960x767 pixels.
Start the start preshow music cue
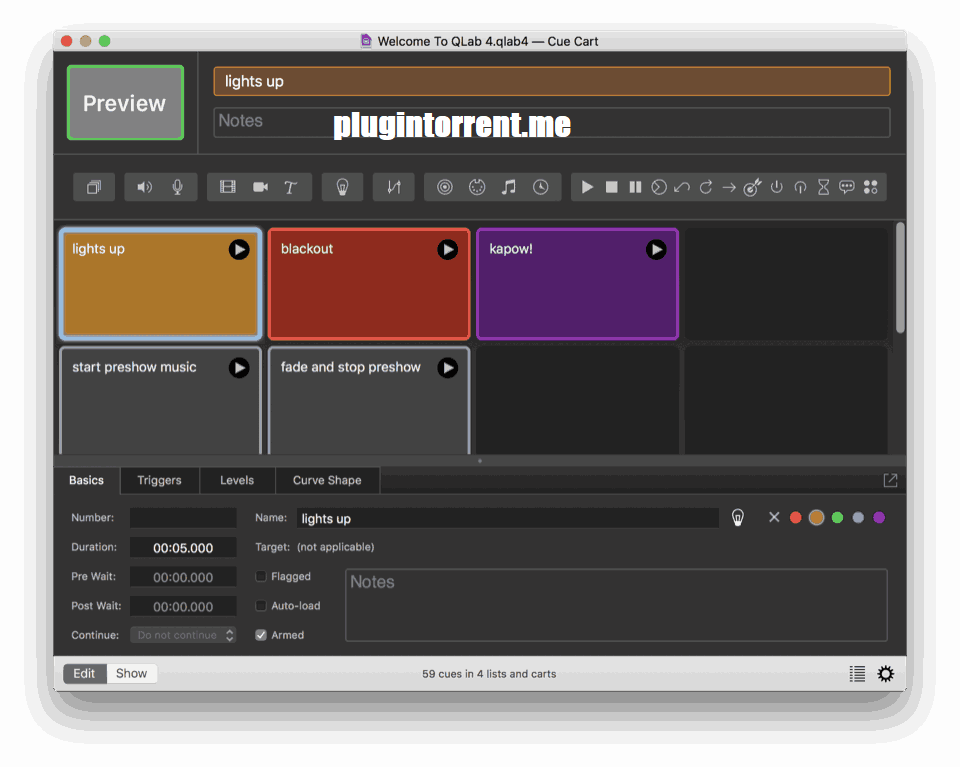(x=239, y=367)
